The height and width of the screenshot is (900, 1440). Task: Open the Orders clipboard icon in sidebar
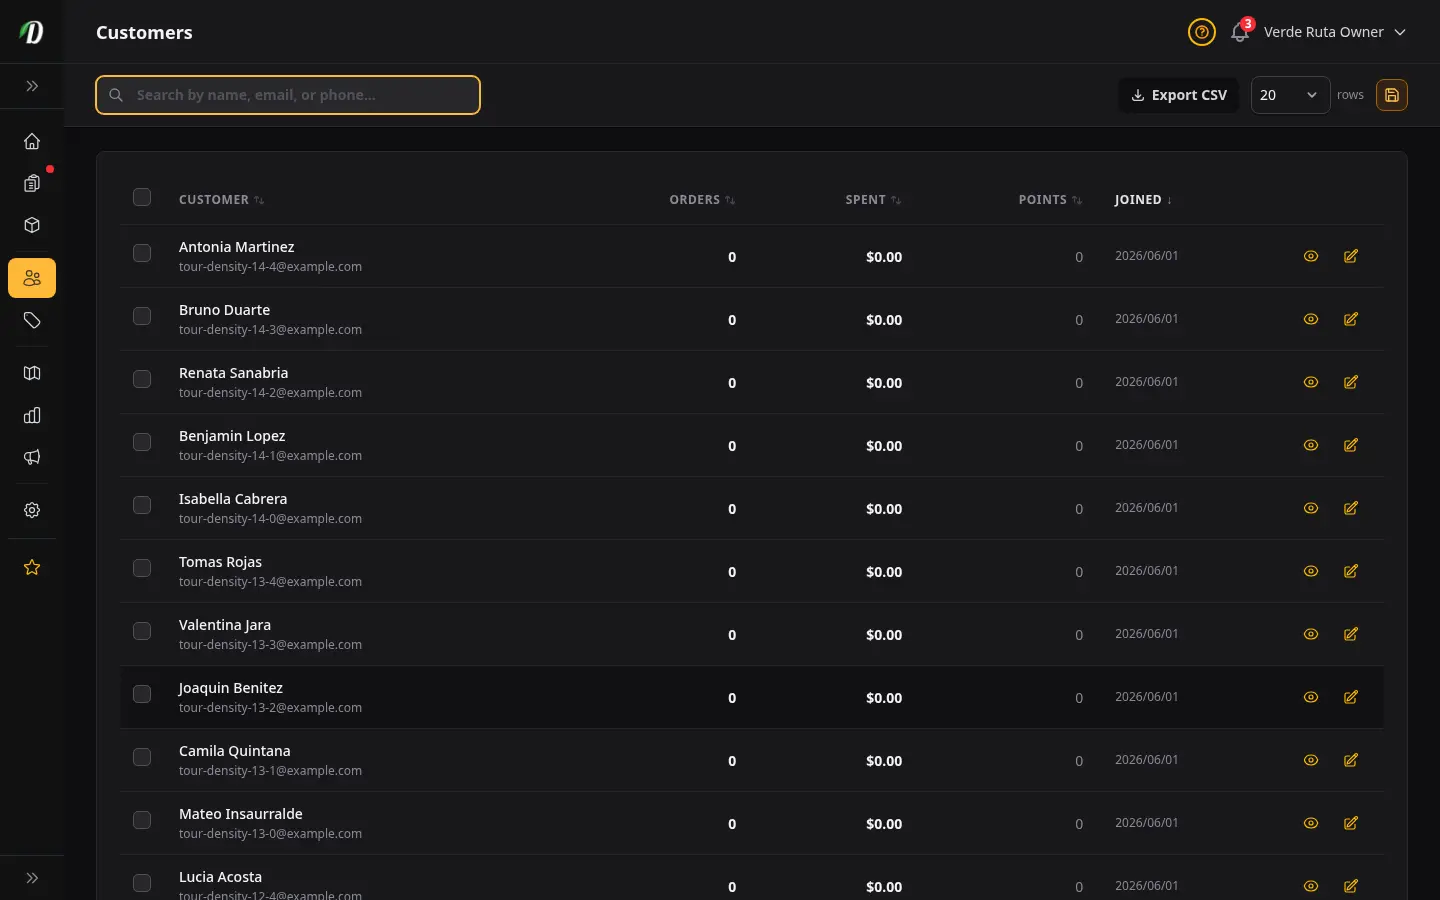(32, 183)
